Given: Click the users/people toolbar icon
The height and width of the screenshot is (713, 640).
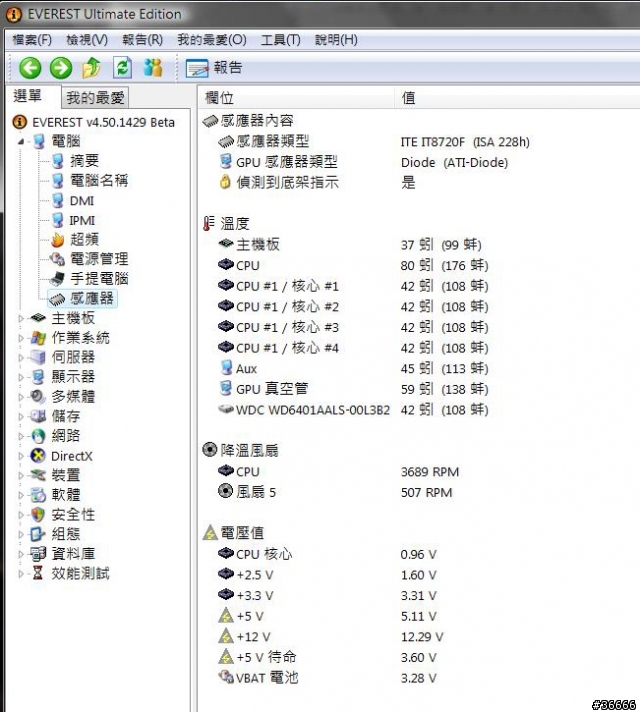Looking at the screenshot, I should click(153, 68).
